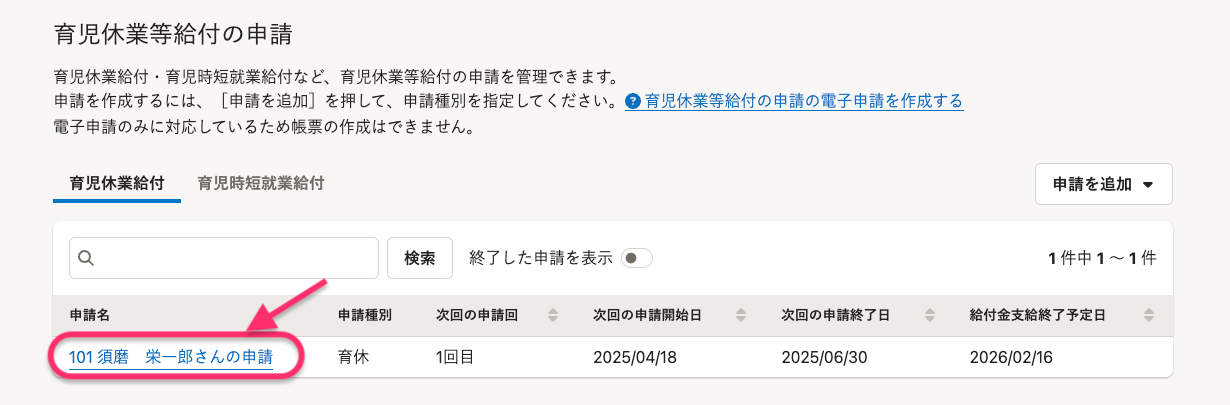This screenshot has height=405, width=1230.
Task: Select the 育児休業給付 tab
Action: tap(117, 183)
